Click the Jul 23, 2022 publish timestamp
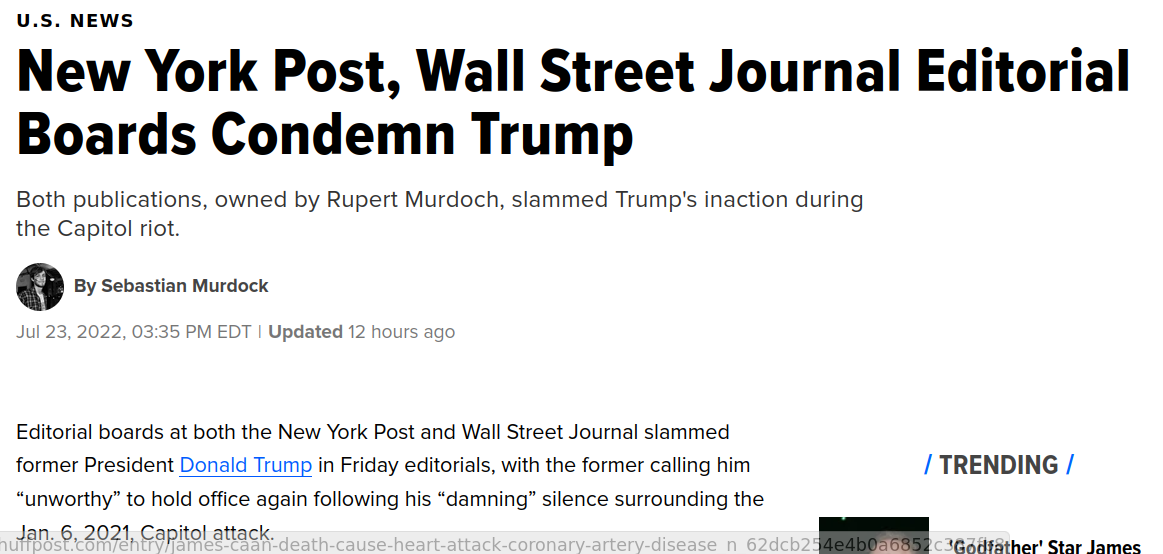This screenshot has width=1163, height=554. pyautogui.click(x=134, y=332)
